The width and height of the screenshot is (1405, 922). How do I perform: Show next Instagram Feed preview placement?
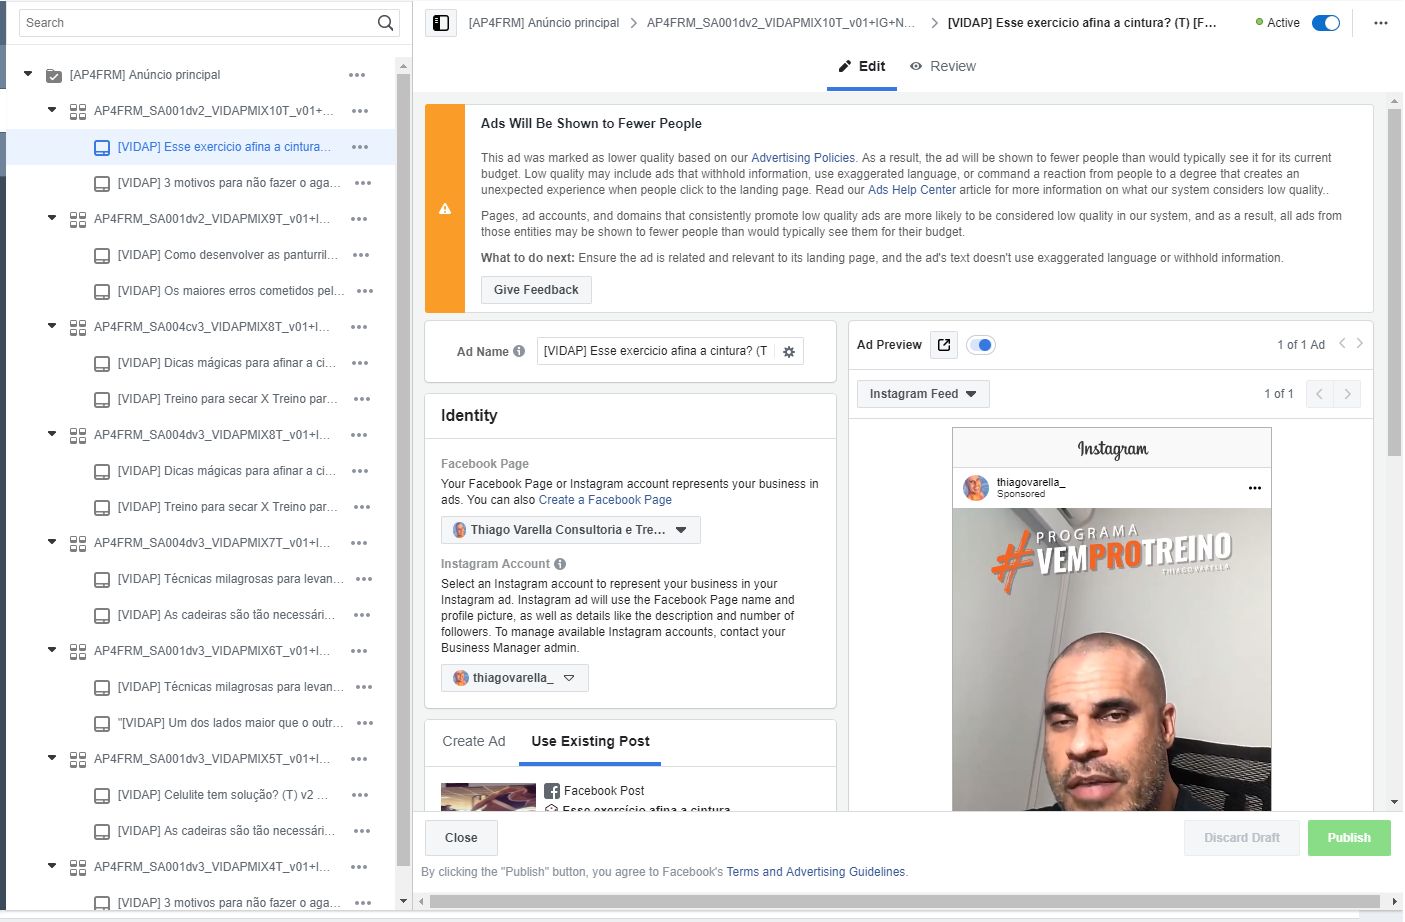point(1347,394)
